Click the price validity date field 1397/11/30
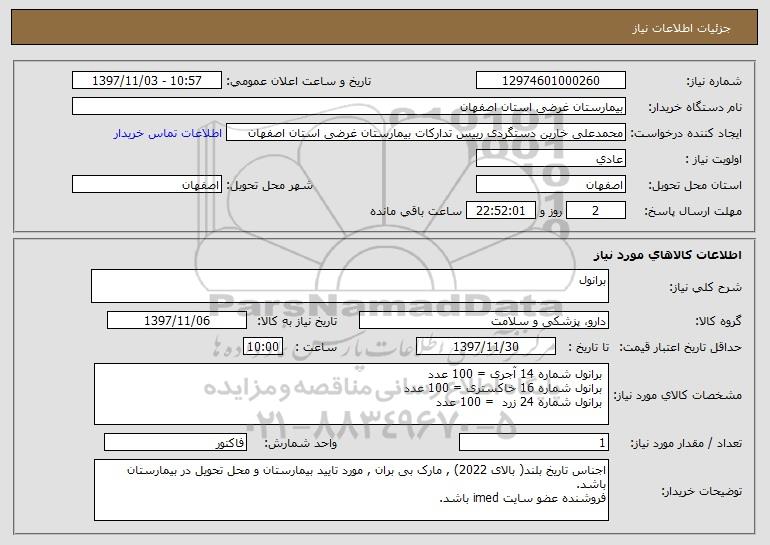 (486, 347)
